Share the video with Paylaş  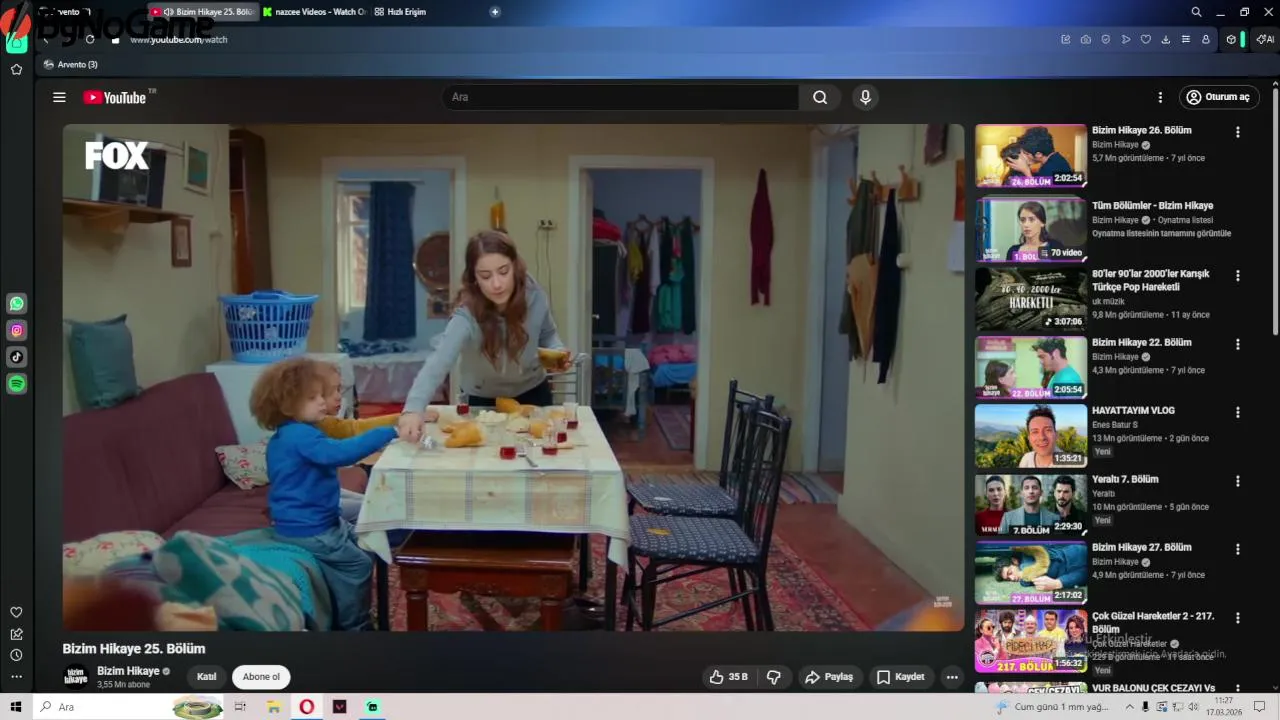[x=829, y=677]
